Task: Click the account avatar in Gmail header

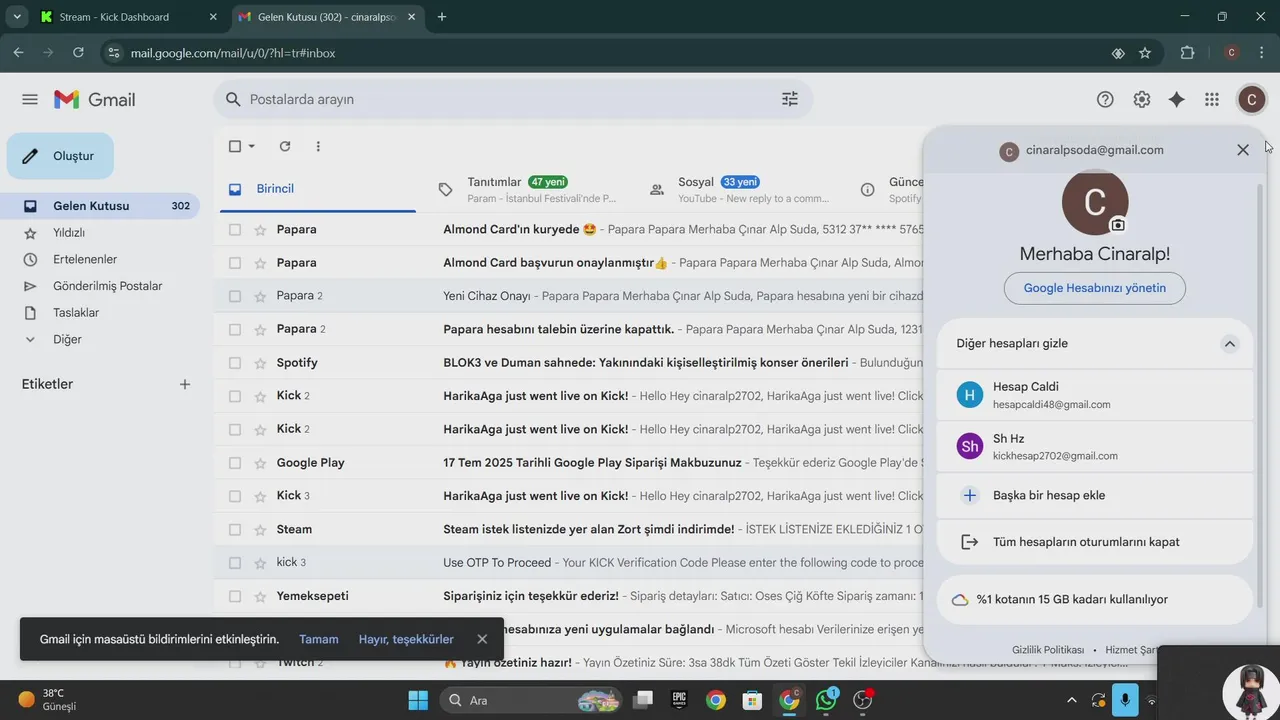Action: click(x=1251, y=99)
